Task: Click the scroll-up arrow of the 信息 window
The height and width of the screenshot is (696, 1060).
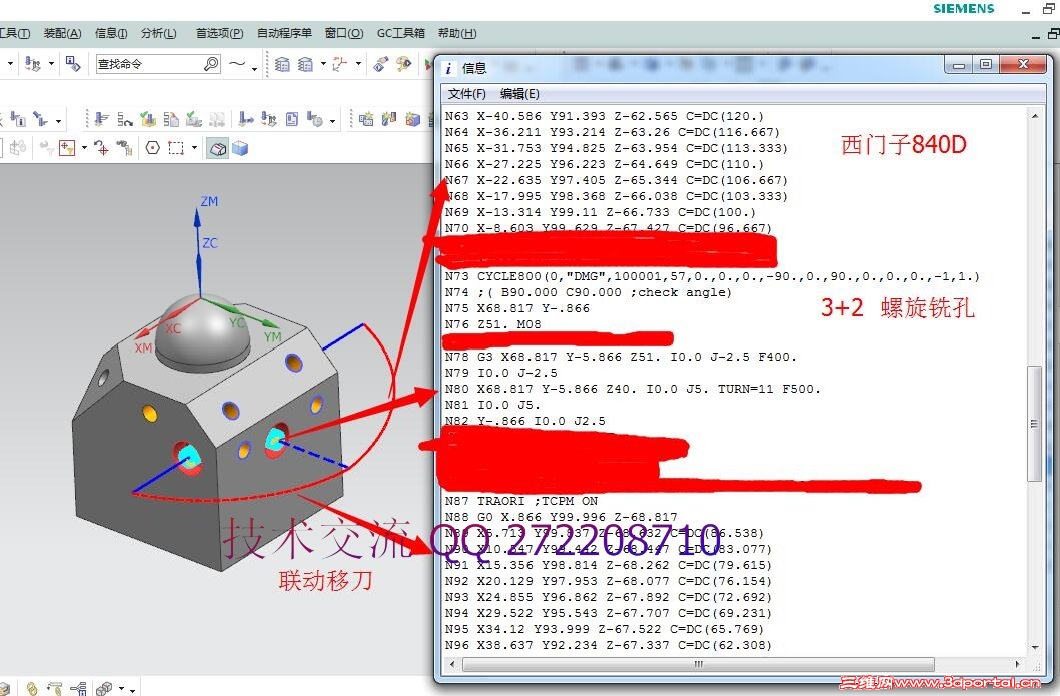Action: (x=1035, y=116)
